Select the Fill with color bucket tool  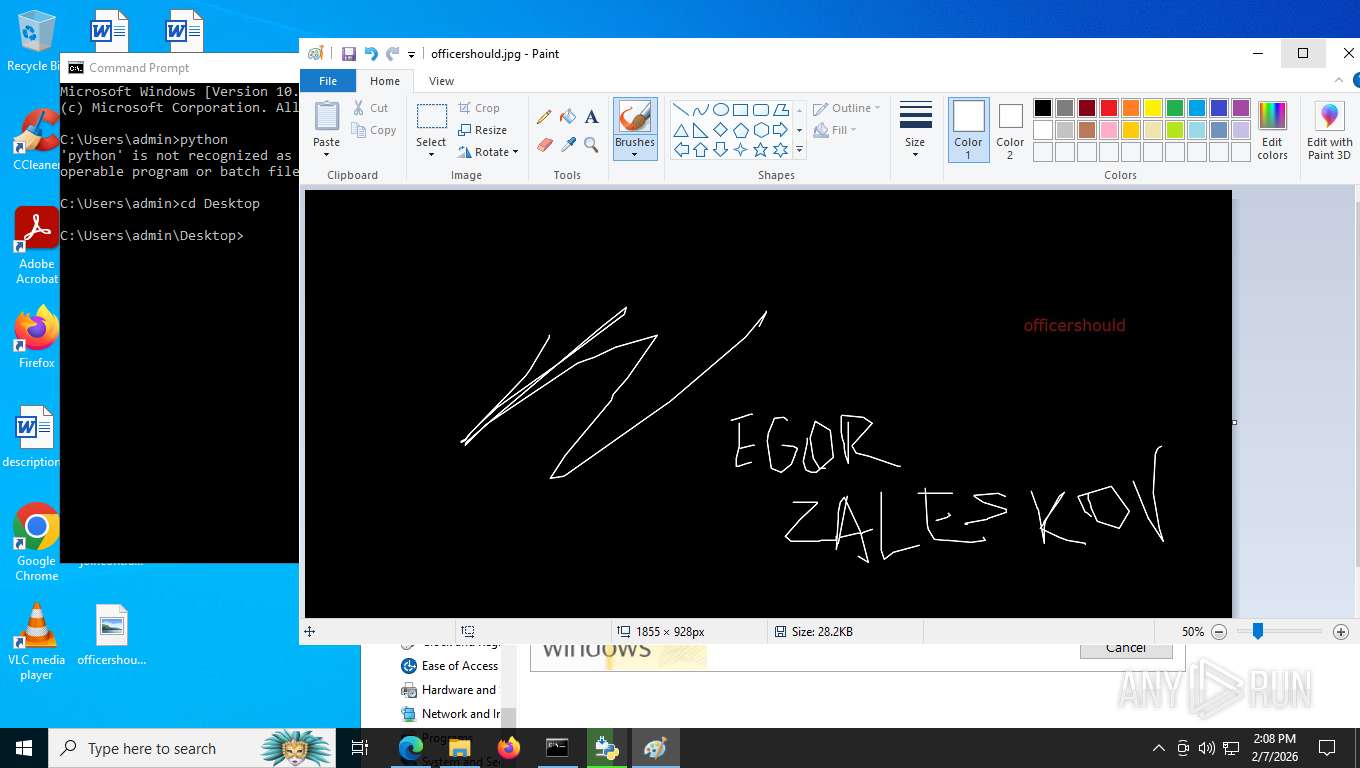pyautogui.click(x=568, y=117)
